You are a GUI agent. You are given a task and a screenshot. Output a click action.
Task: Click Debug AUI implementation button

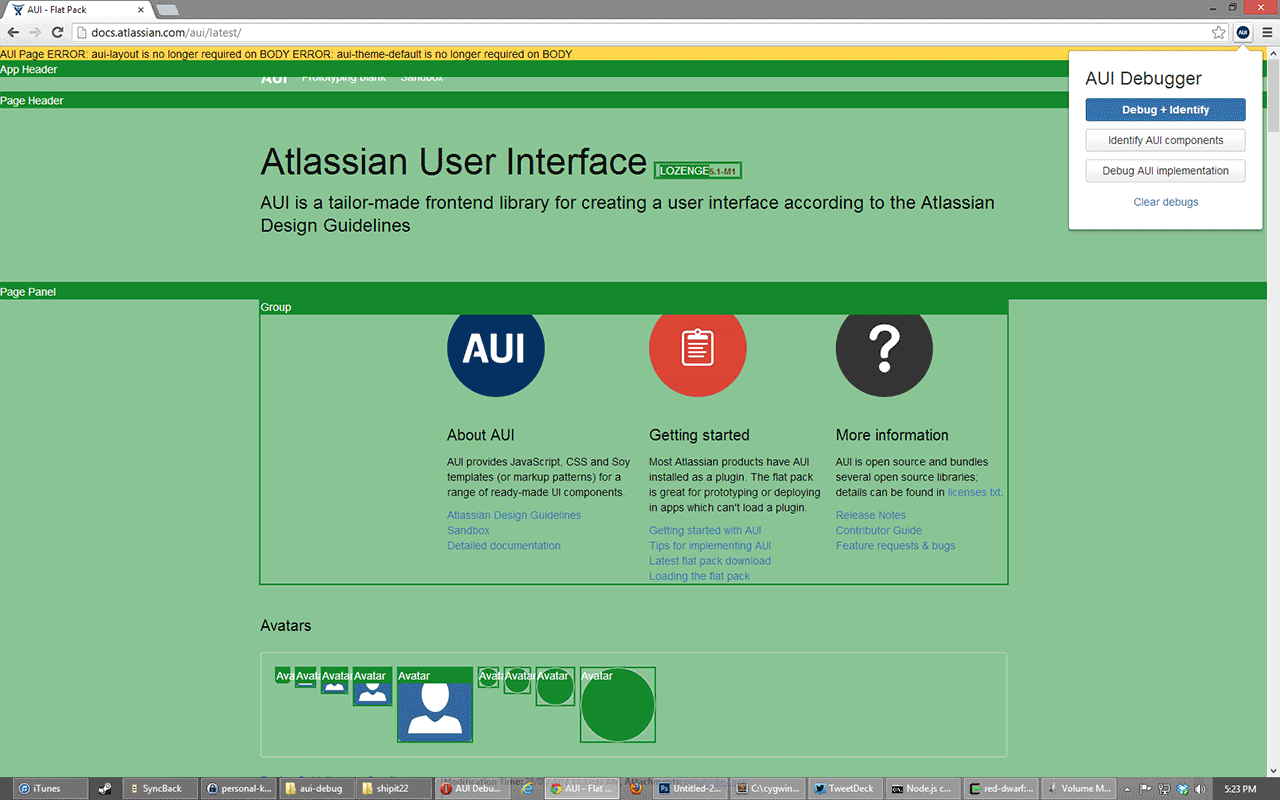1165,171
